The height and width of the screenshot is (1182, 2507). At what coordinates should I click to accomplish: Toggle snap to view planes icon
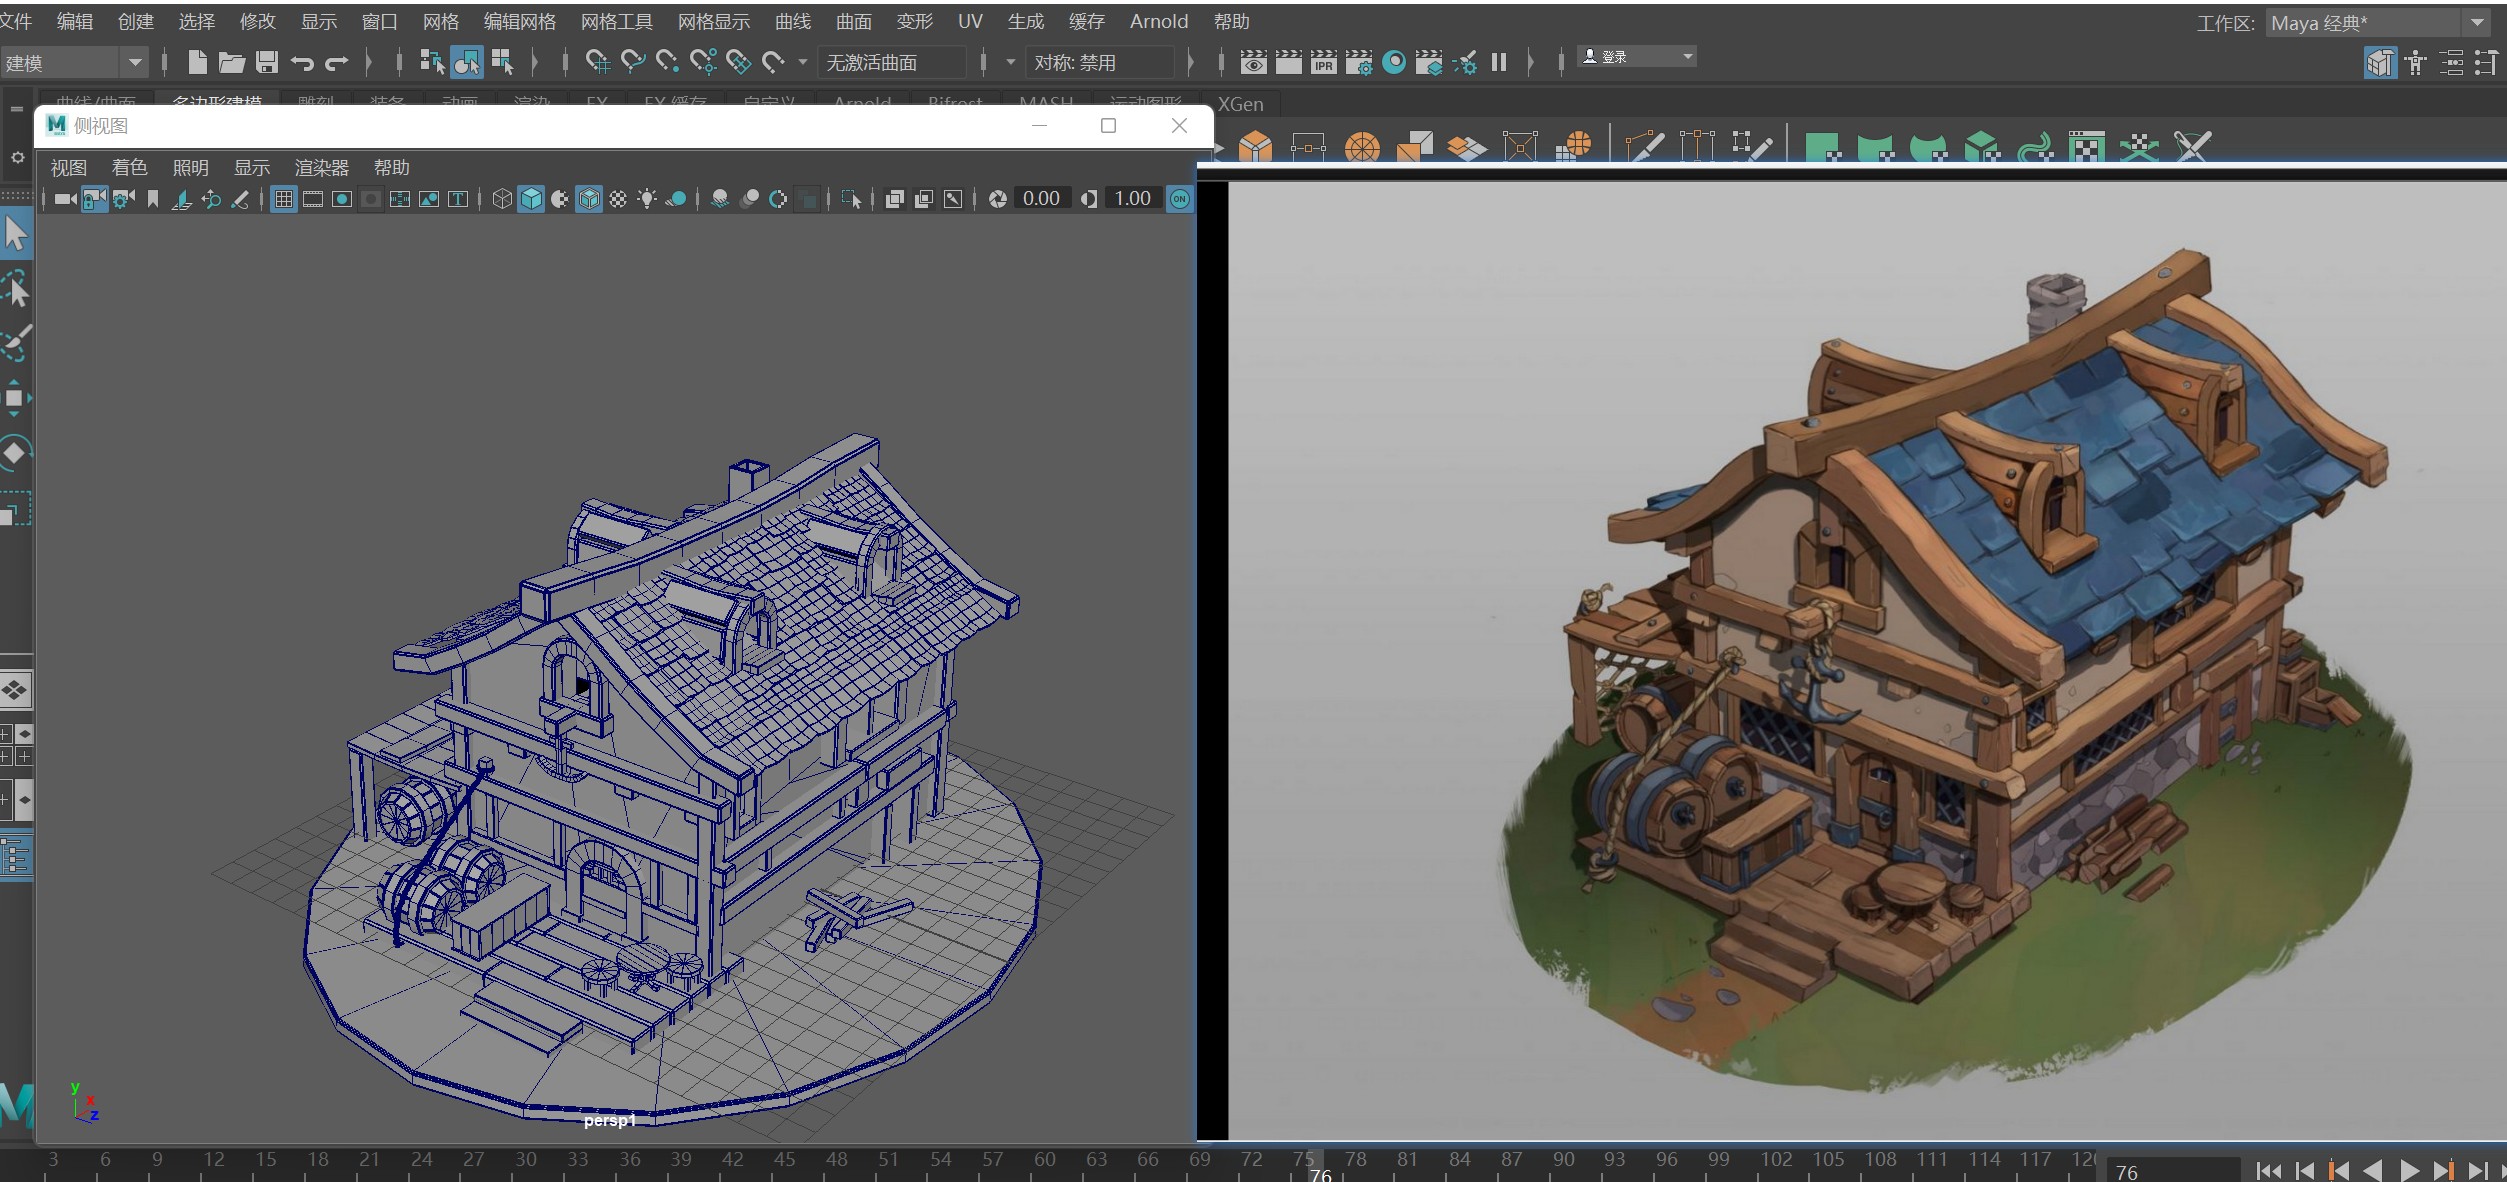738,62
